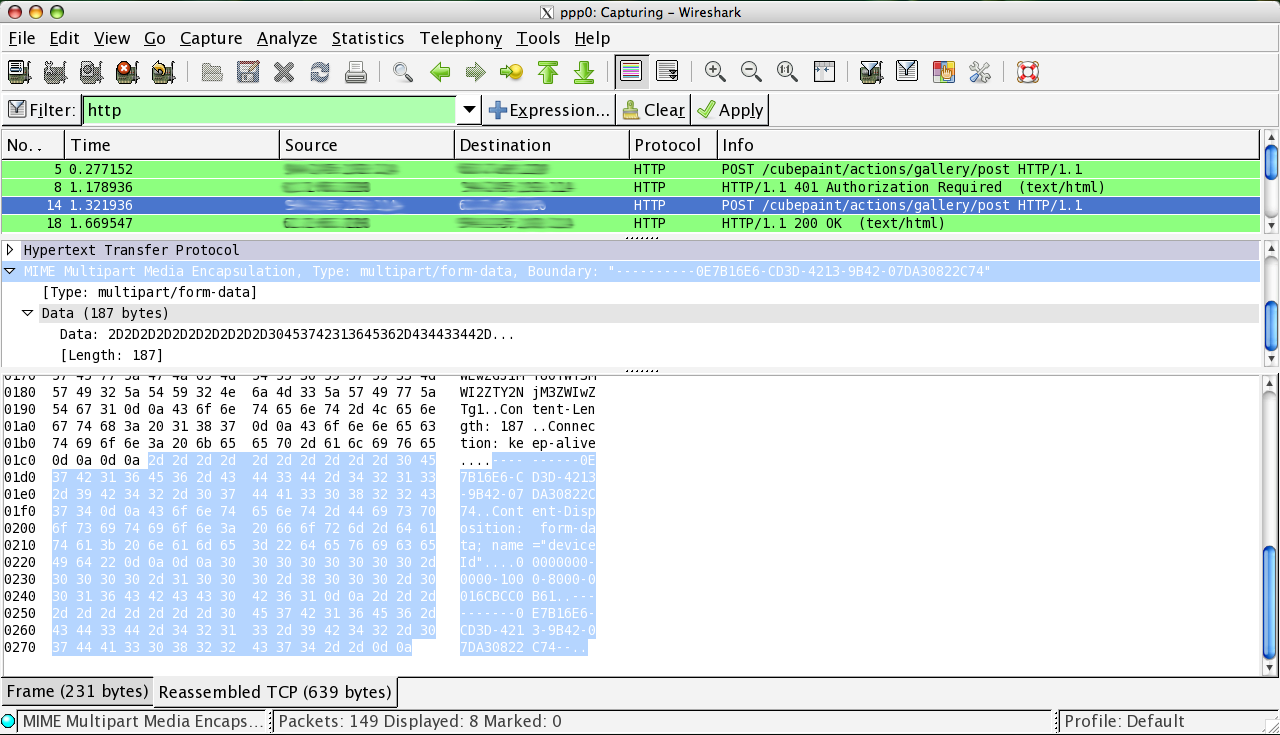Stop the running capture icon
Screen dimensions: 1280x735
127,72
